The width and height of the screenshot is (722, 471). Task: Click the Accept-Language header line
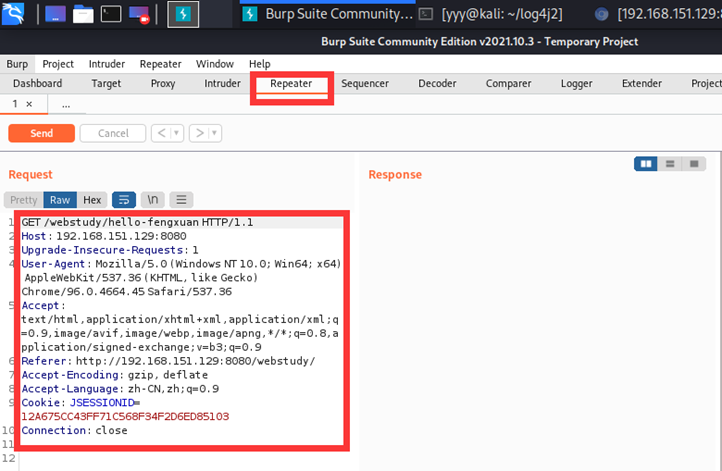pos(120,389)
